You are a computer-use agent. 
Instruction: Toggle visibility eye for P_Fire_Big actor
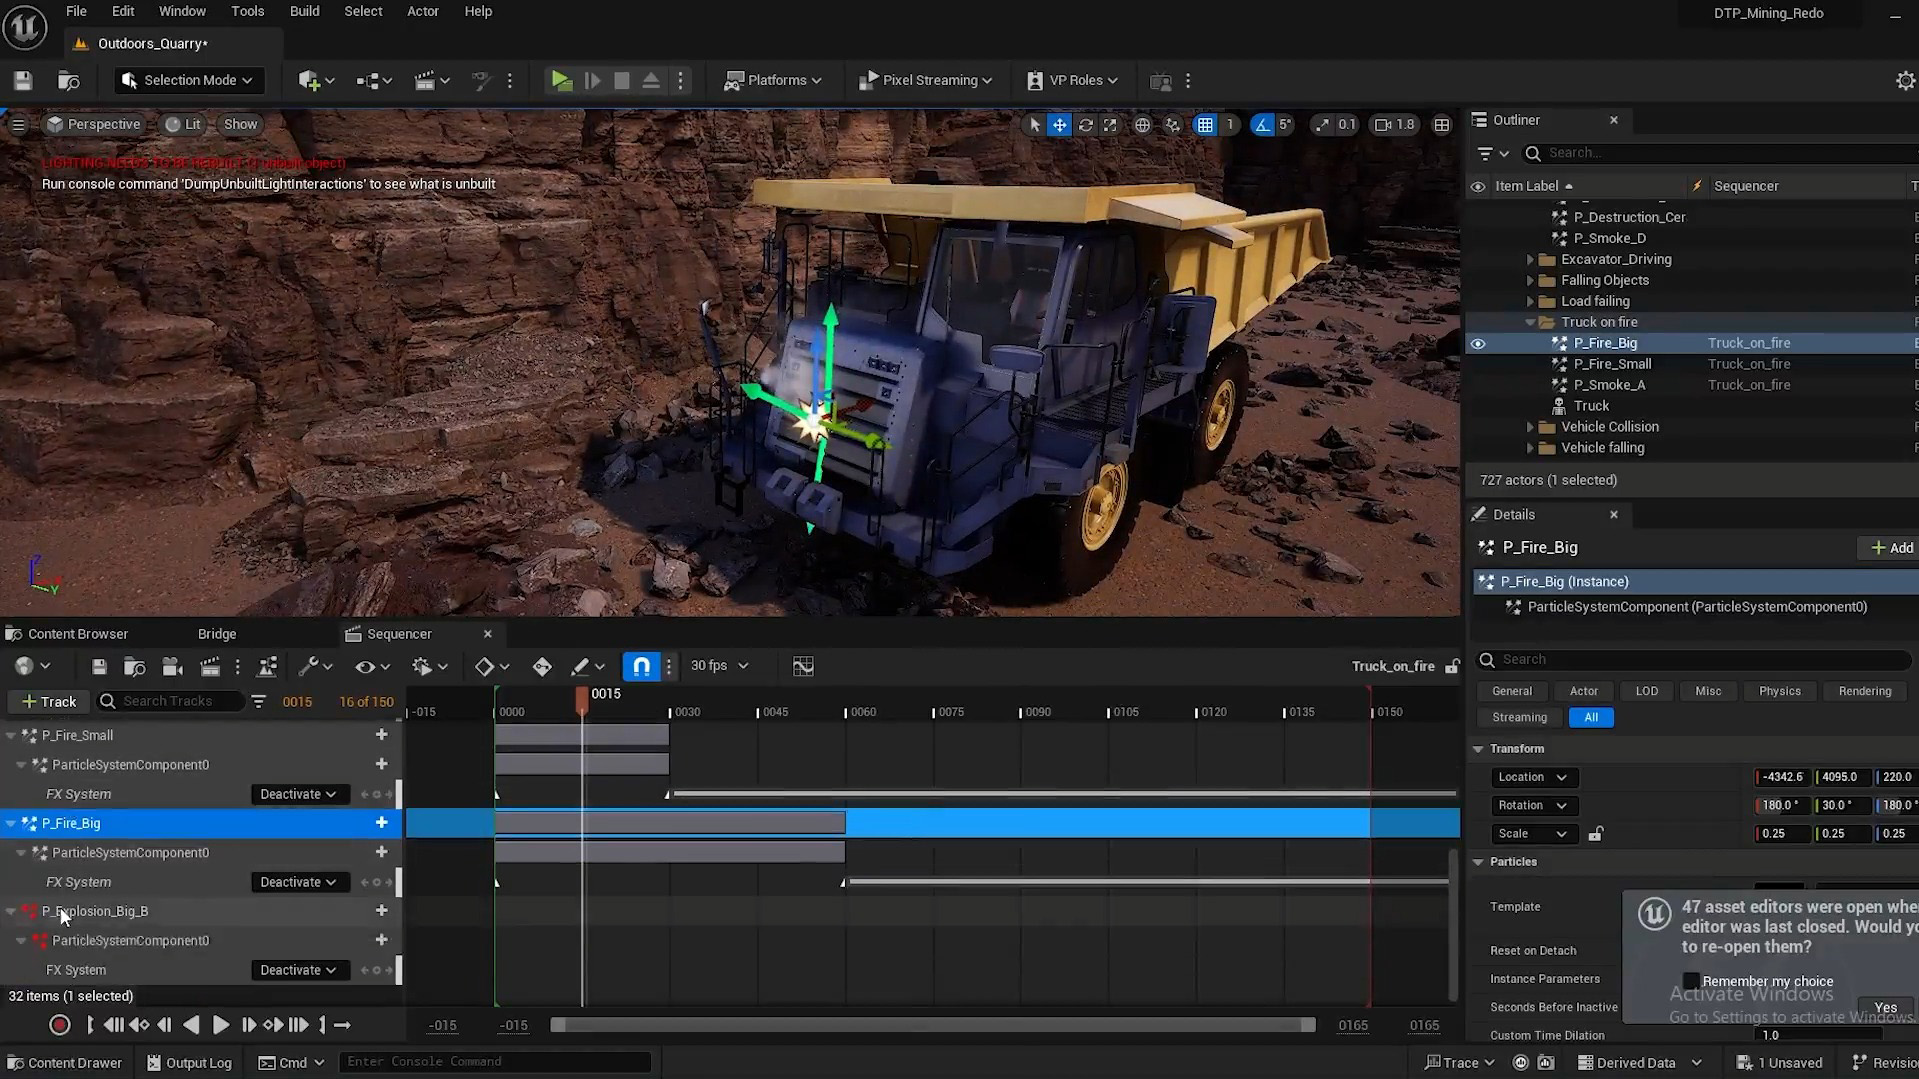tap(1478, 343)
